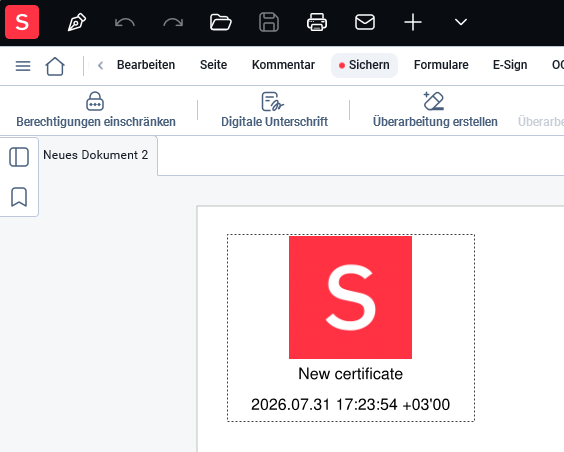
Task: Click Digitale Unterschrift signature icon
Action: tap(272, 101)
